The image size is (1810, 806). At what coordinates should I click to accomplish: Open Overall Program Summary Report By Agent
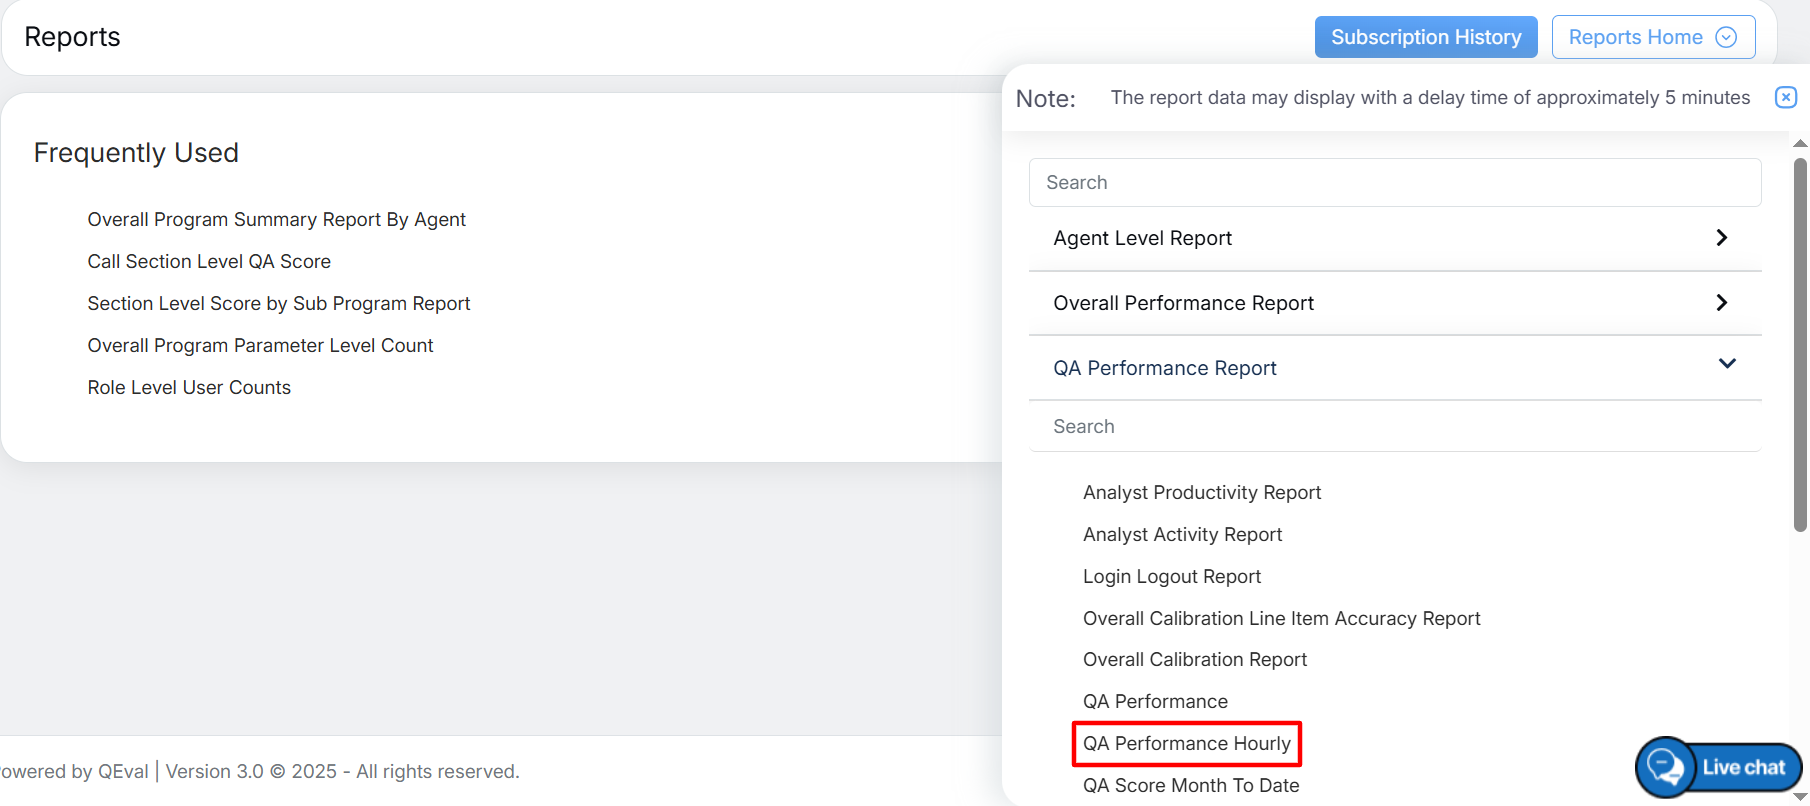tap(276, 220)
